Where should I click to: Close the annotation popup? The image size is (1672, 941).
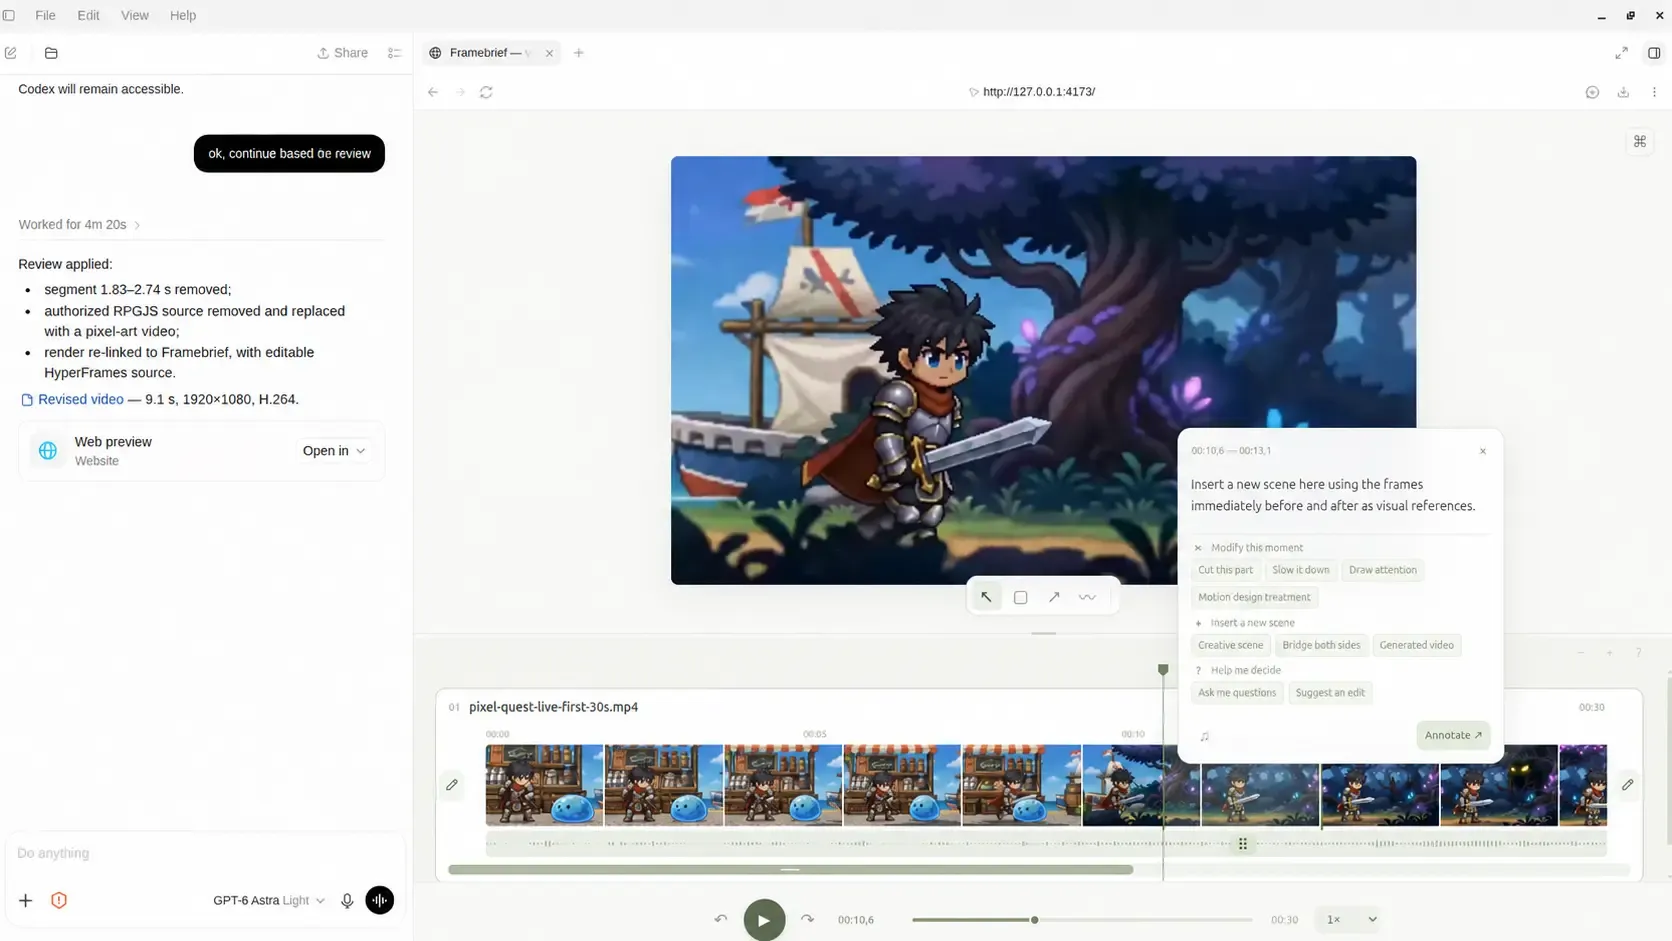click(x=1483, y=451)
